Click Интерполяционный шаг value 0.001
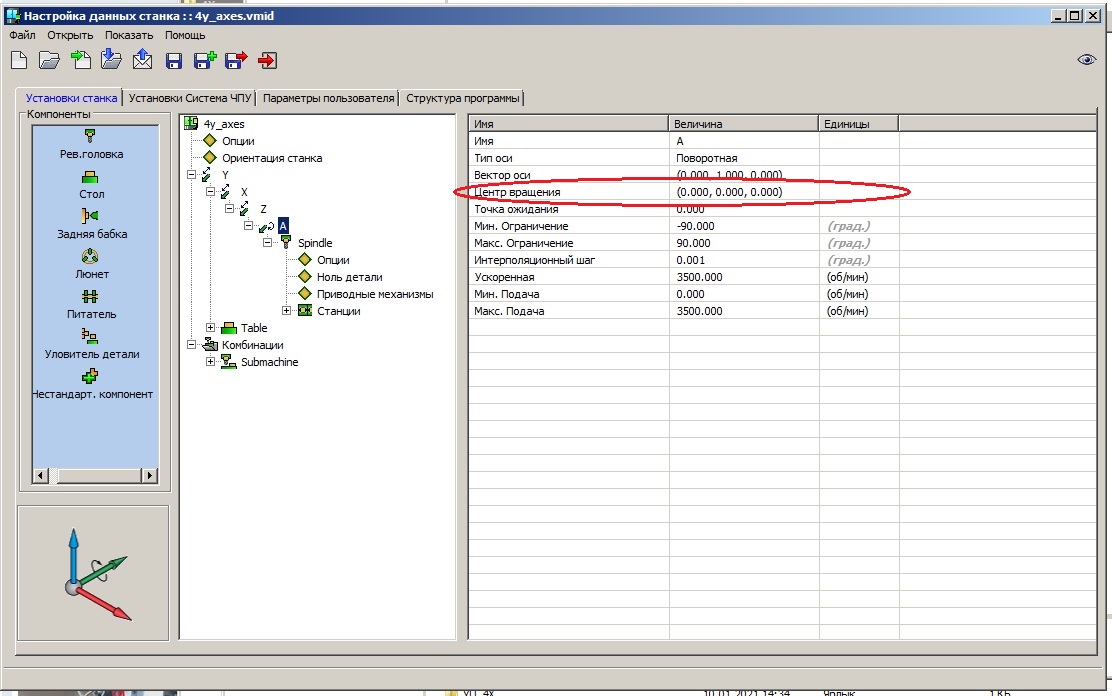Image resolution: width=1112 pixels, height=696 pixels. pyautogui.click(x=744, y=260)
